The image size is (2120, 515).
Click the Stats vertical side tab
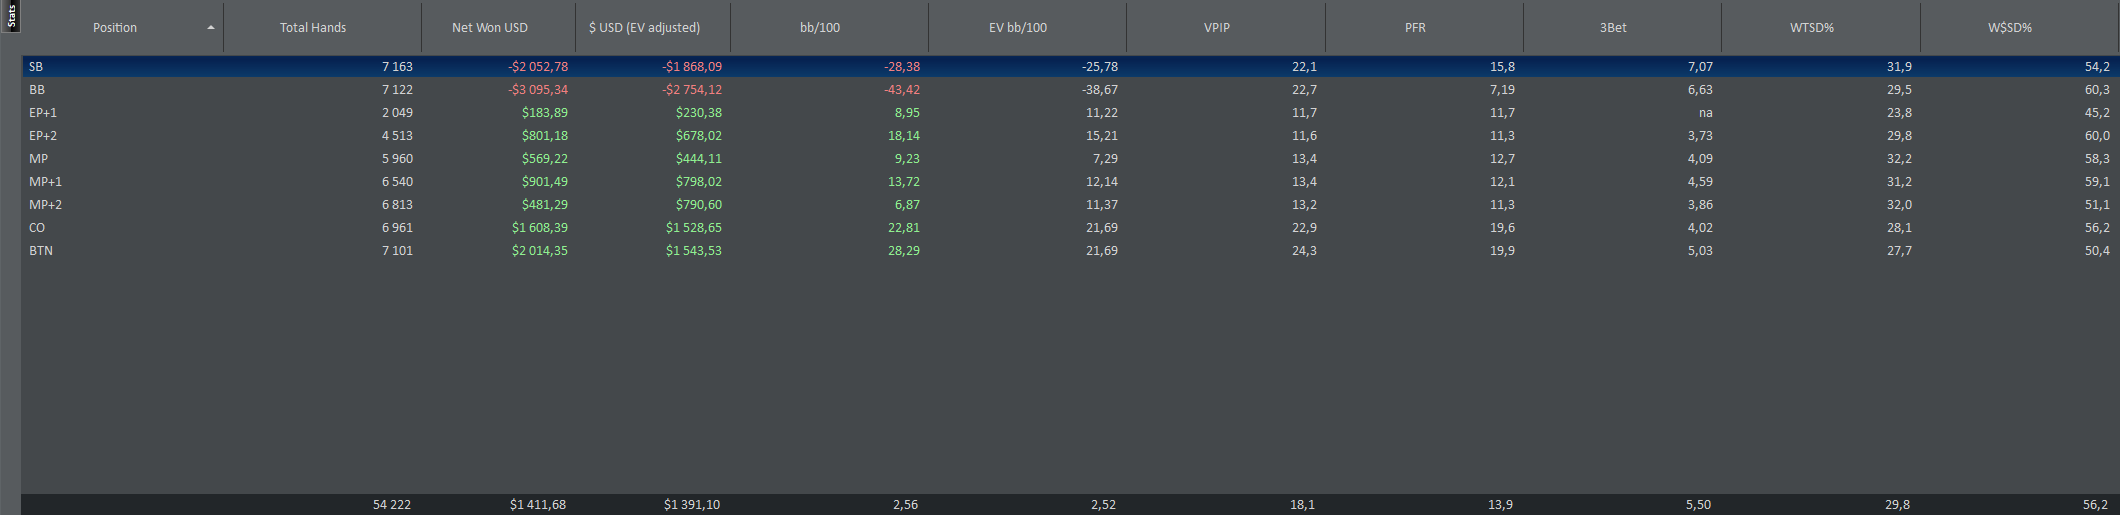[x=11, y=16]
